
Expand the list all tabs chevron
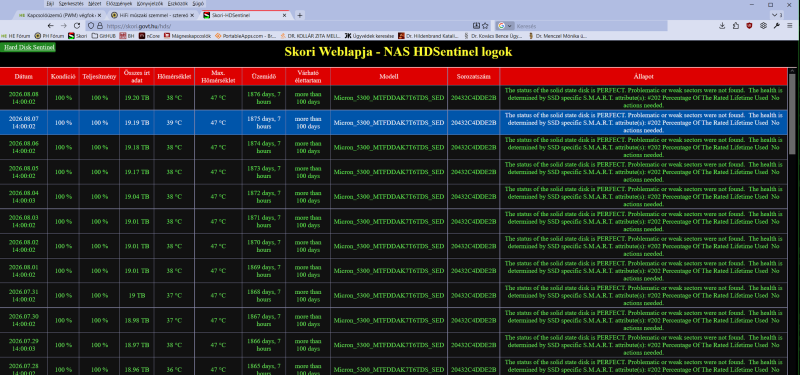click(x=777, y=15)
